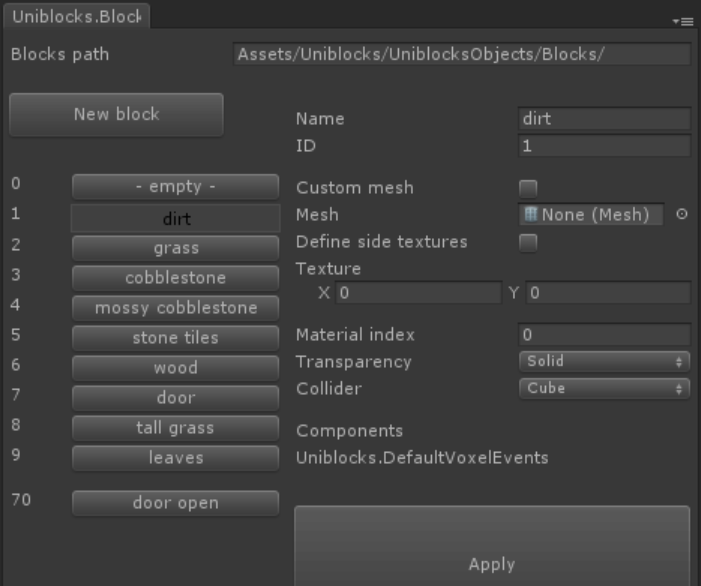Screen dimensions: 701x586
Task: Enable Define side textures checkbox
Action: 528,243
